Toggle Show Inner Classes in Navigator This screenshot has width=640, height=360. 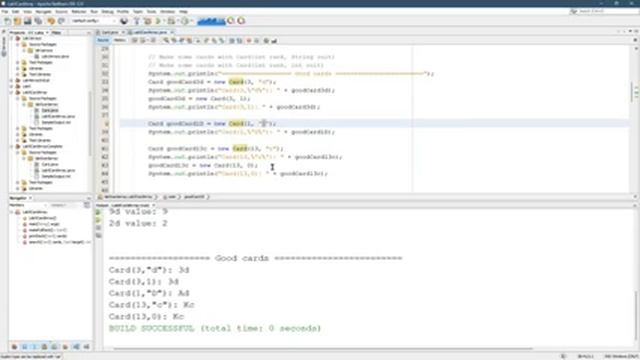click(x=55, y=347)
